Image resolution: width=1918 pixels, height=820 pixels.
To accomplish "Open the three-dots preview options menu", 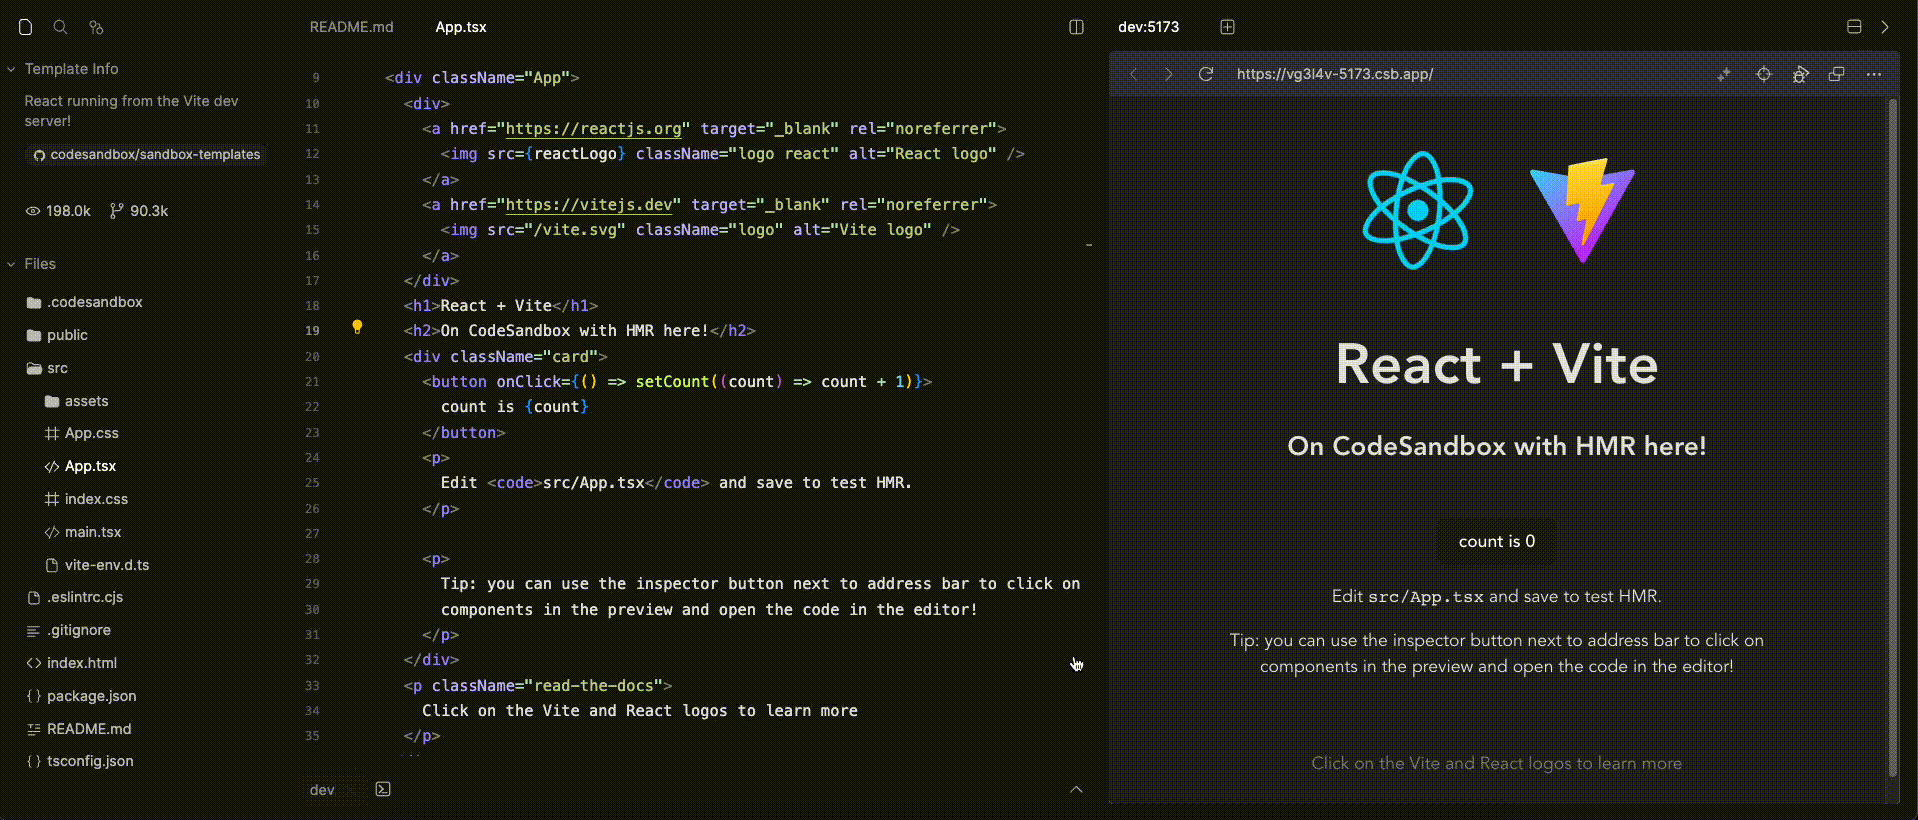I will point(1874,74).
